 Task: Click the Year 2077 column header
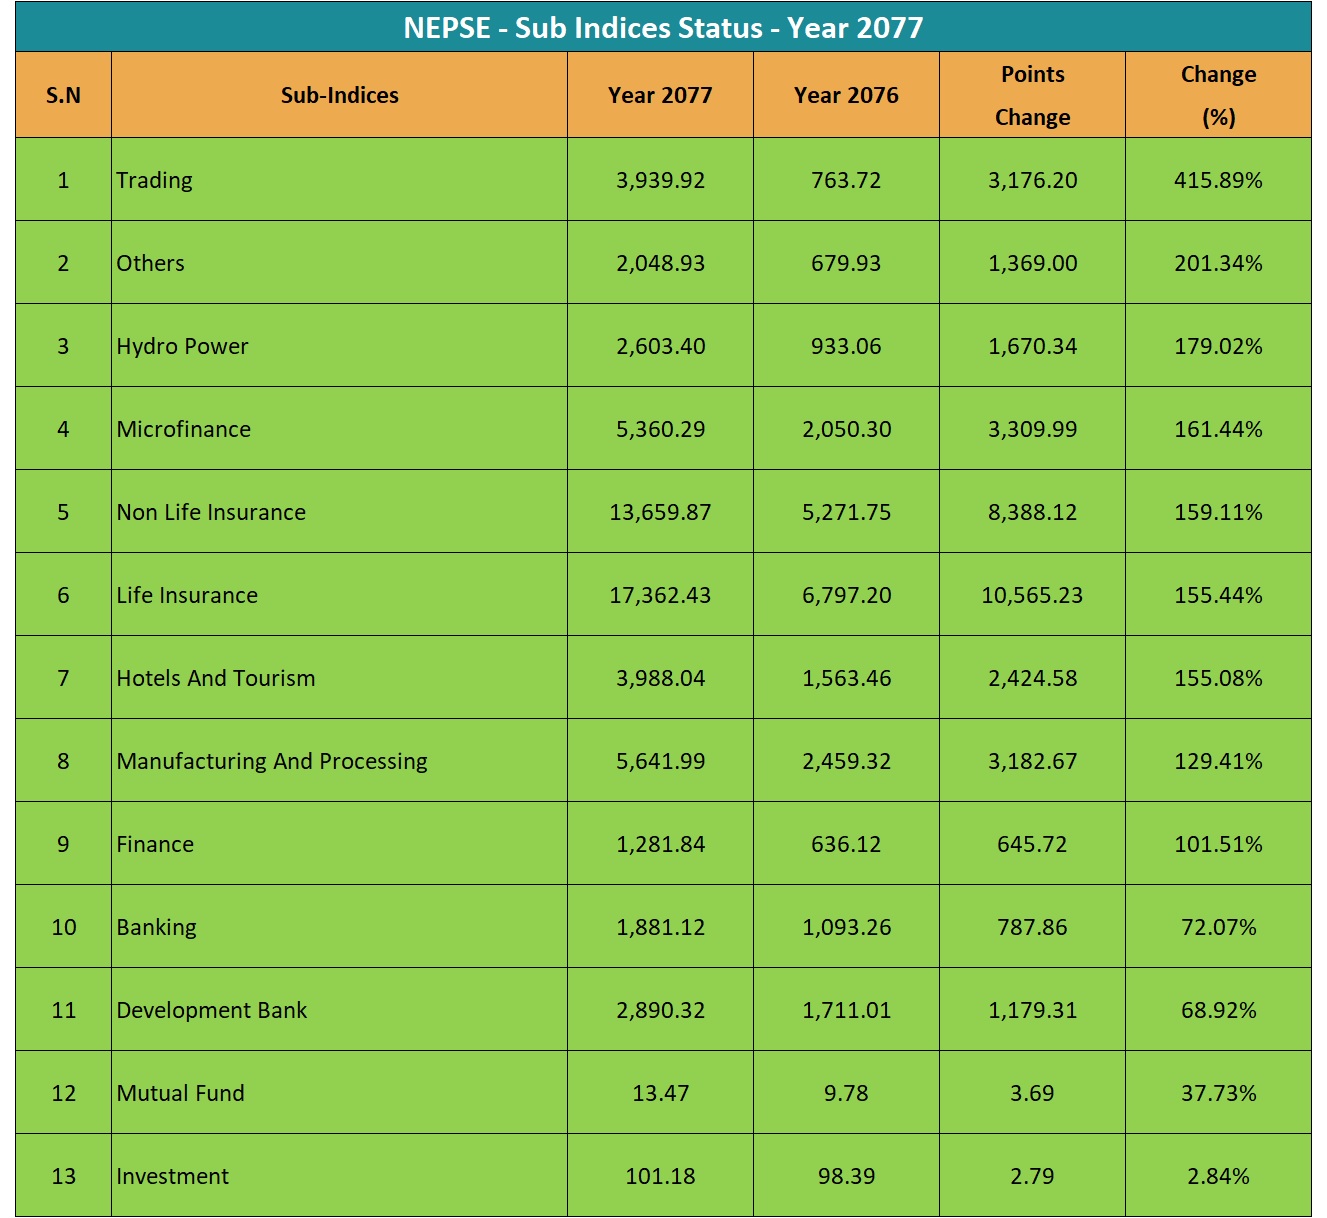click(x=660, y=95)
